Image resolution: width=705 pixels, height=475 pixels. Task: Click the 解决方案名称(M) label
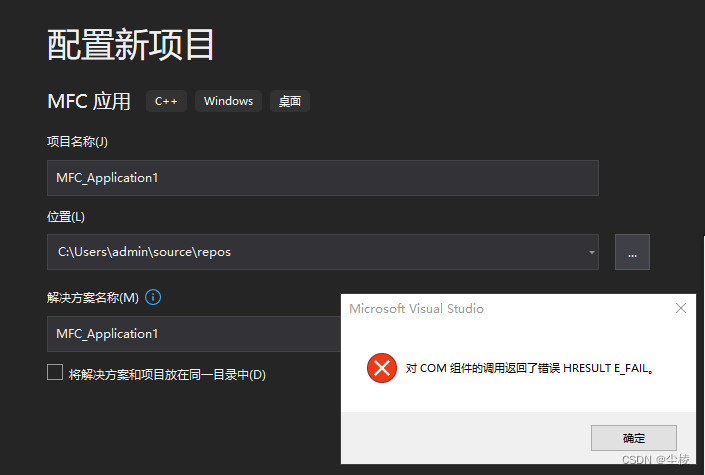click(93, 298)
